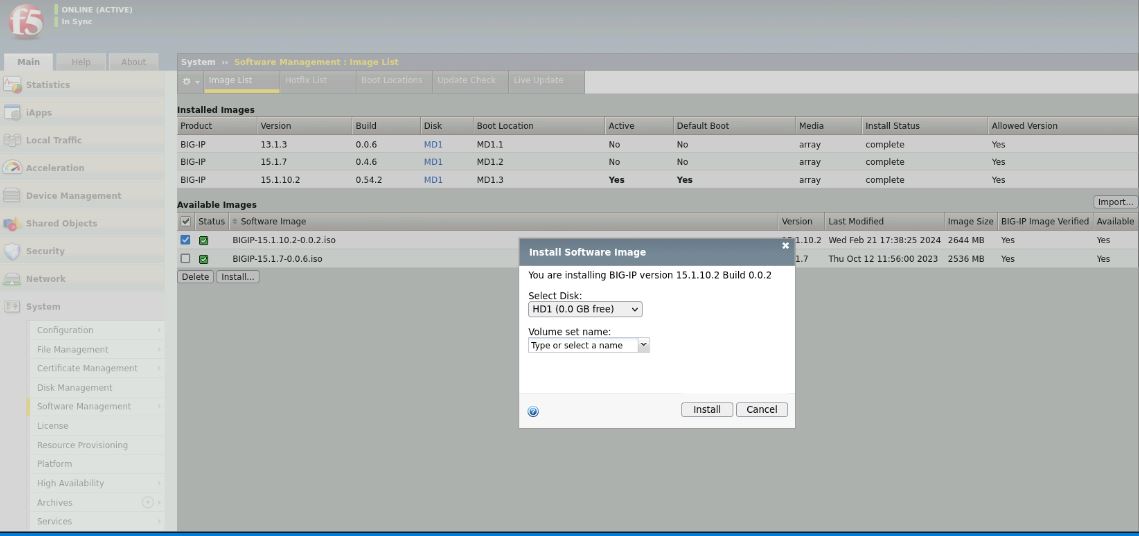
Task: Click the Shared Objects icon
Action: (13, 224)
